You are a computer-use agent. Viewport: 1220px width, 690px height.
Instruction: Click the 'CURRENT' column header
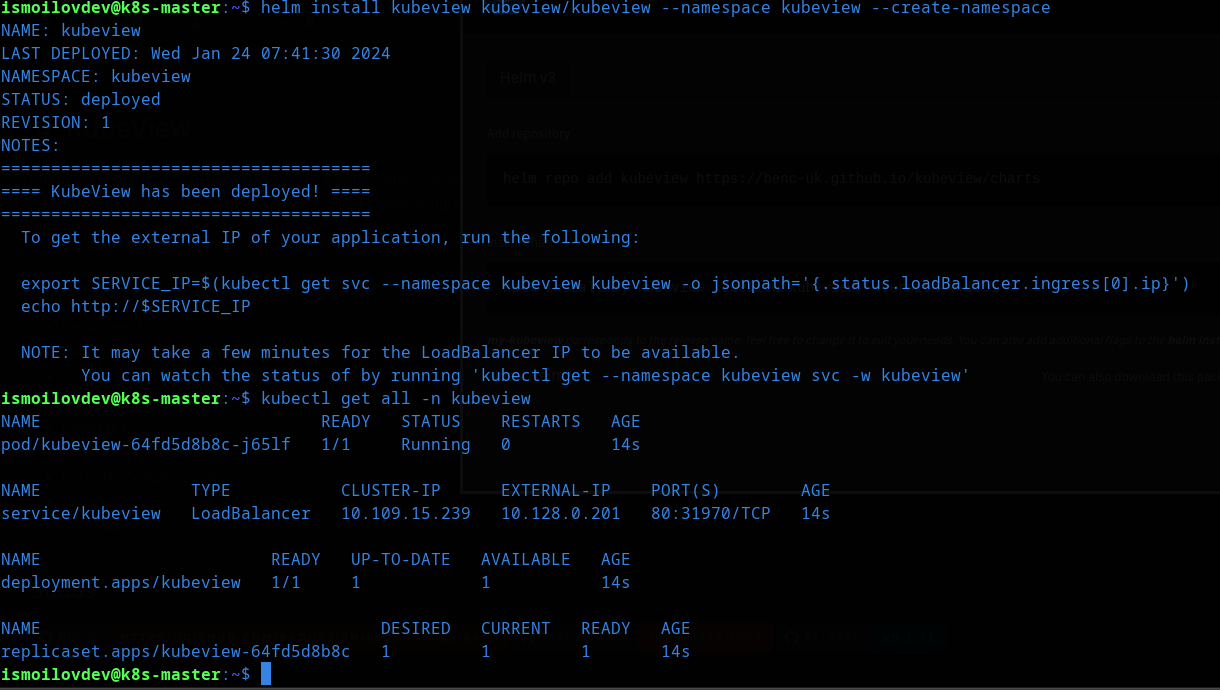516,629
